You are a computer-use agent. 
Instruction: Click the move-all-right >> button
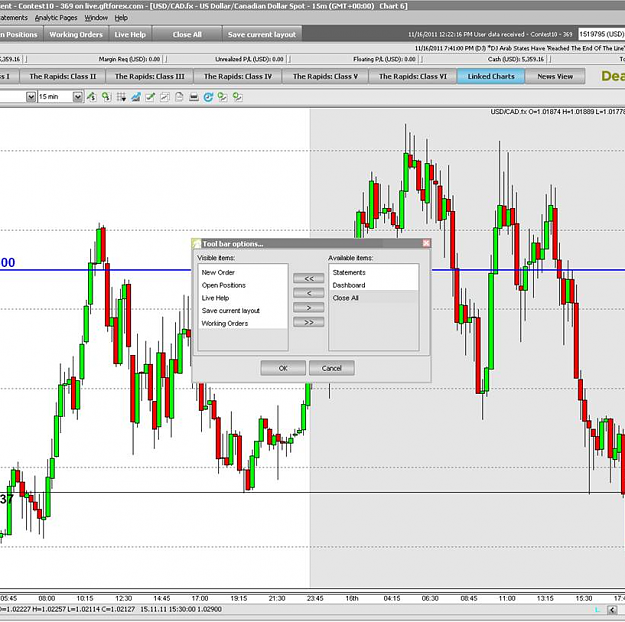[309, 322]
